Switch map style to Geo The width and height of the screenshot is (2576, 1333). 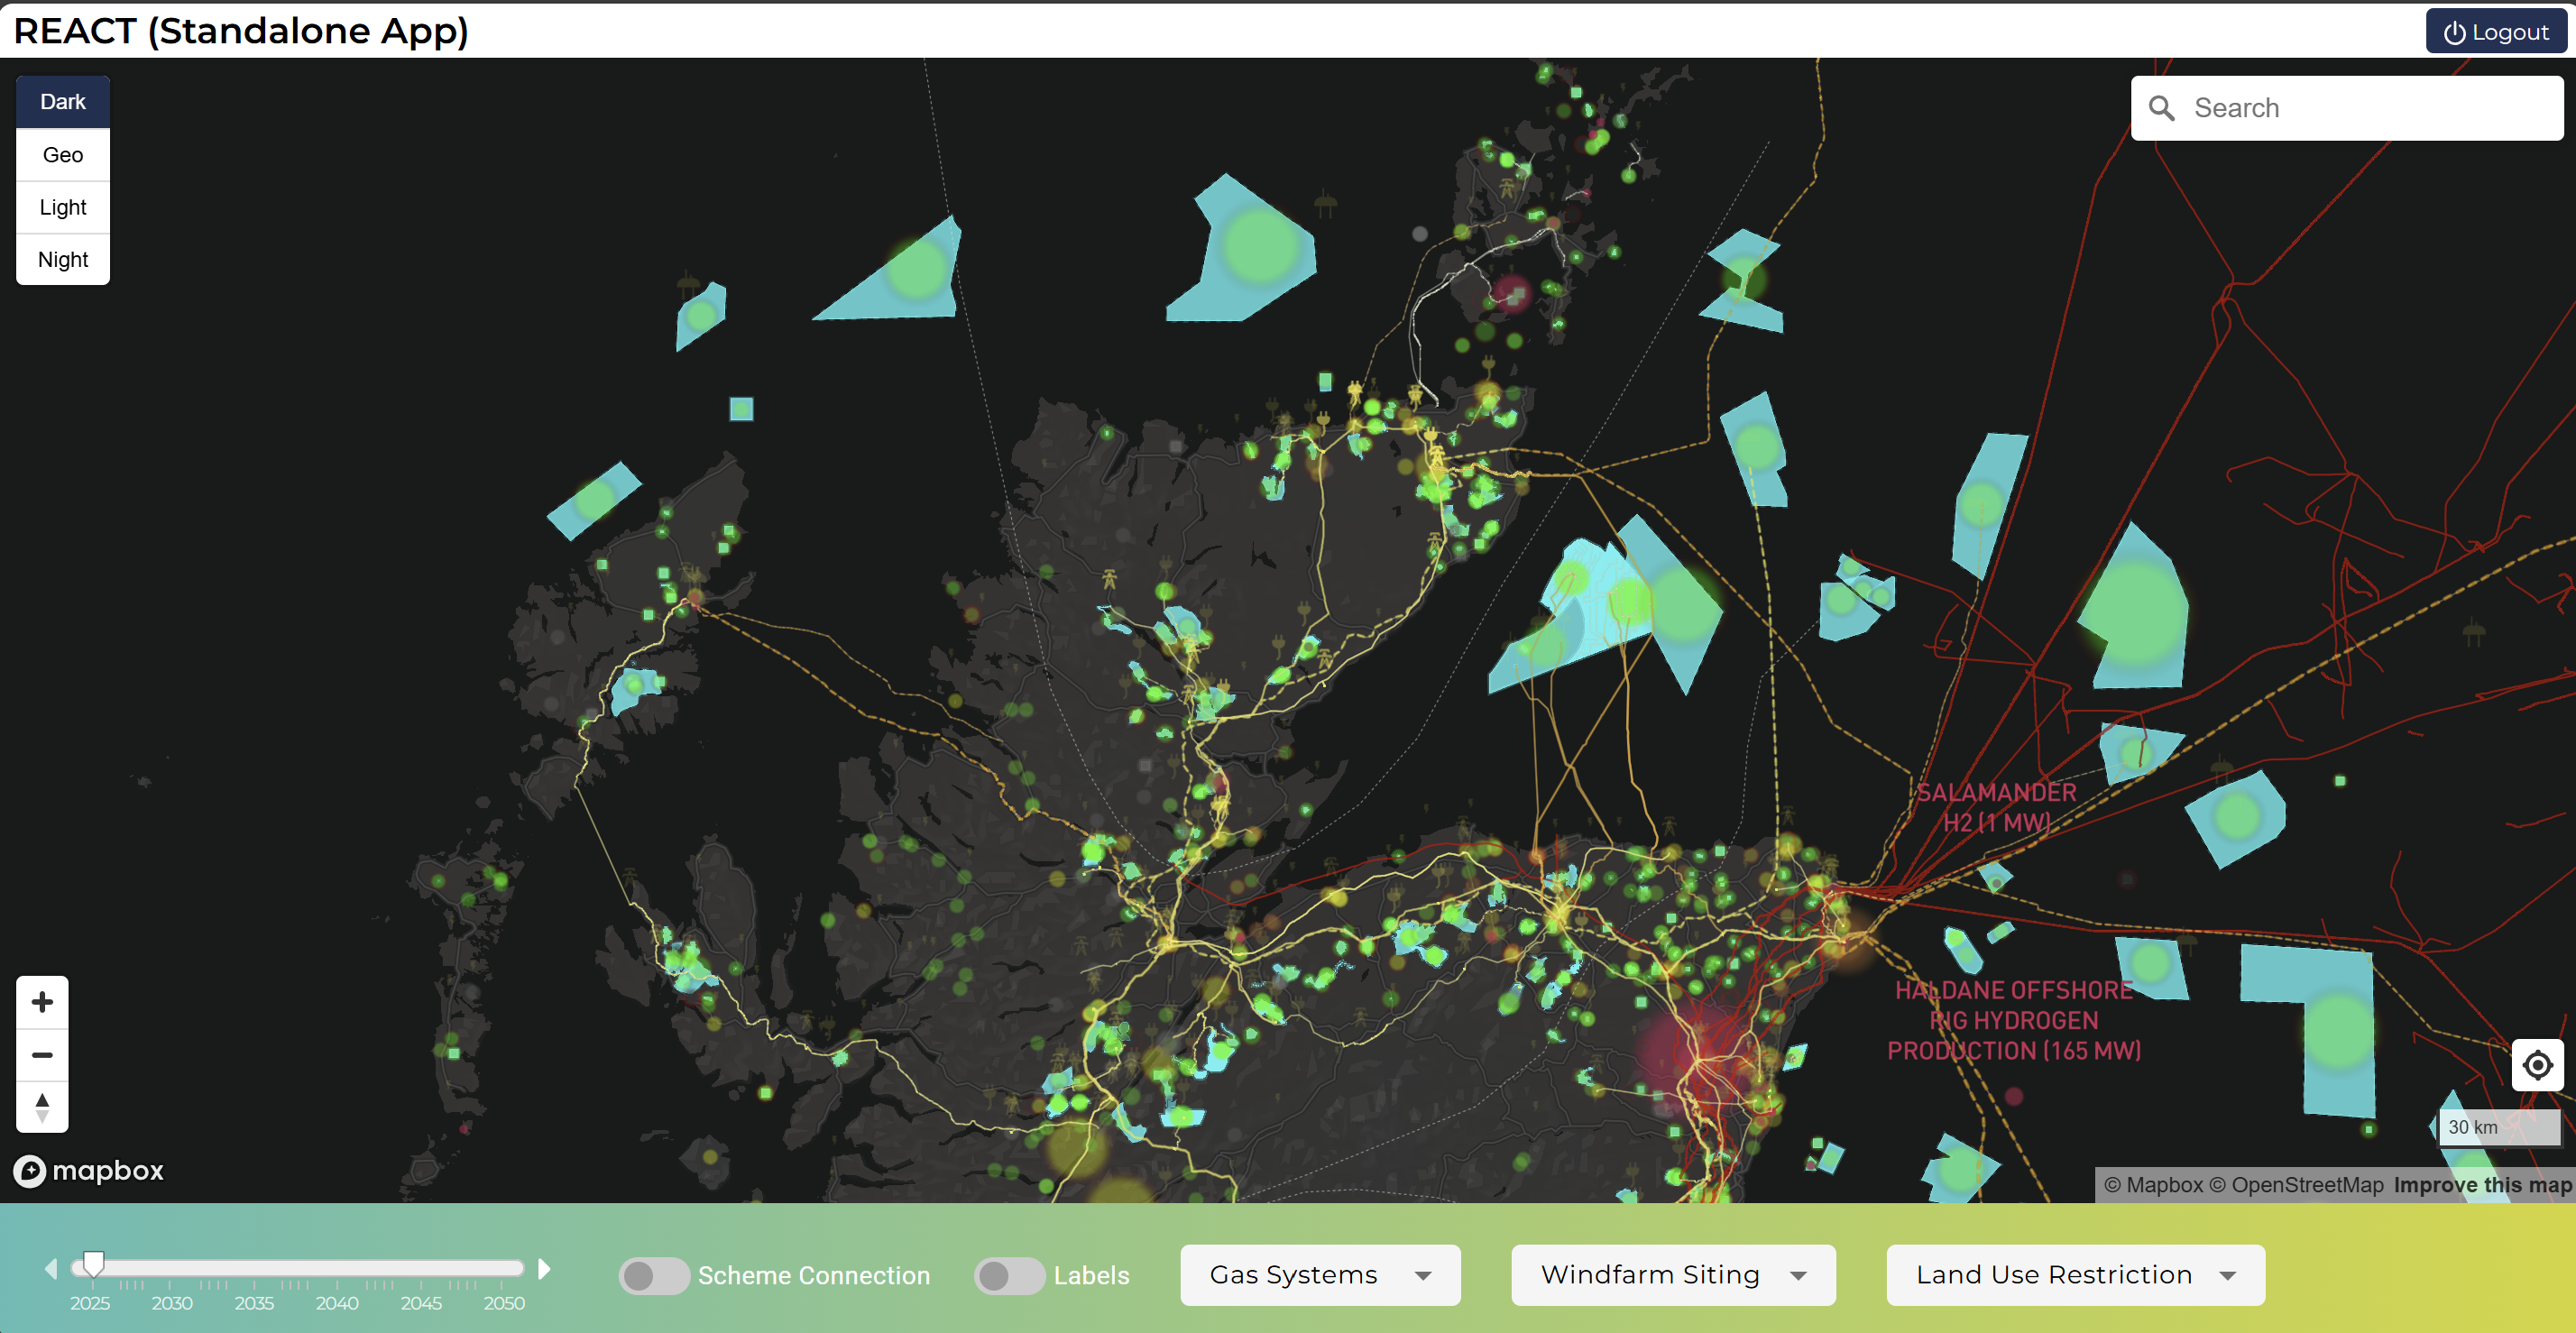[x=63, y=155]
